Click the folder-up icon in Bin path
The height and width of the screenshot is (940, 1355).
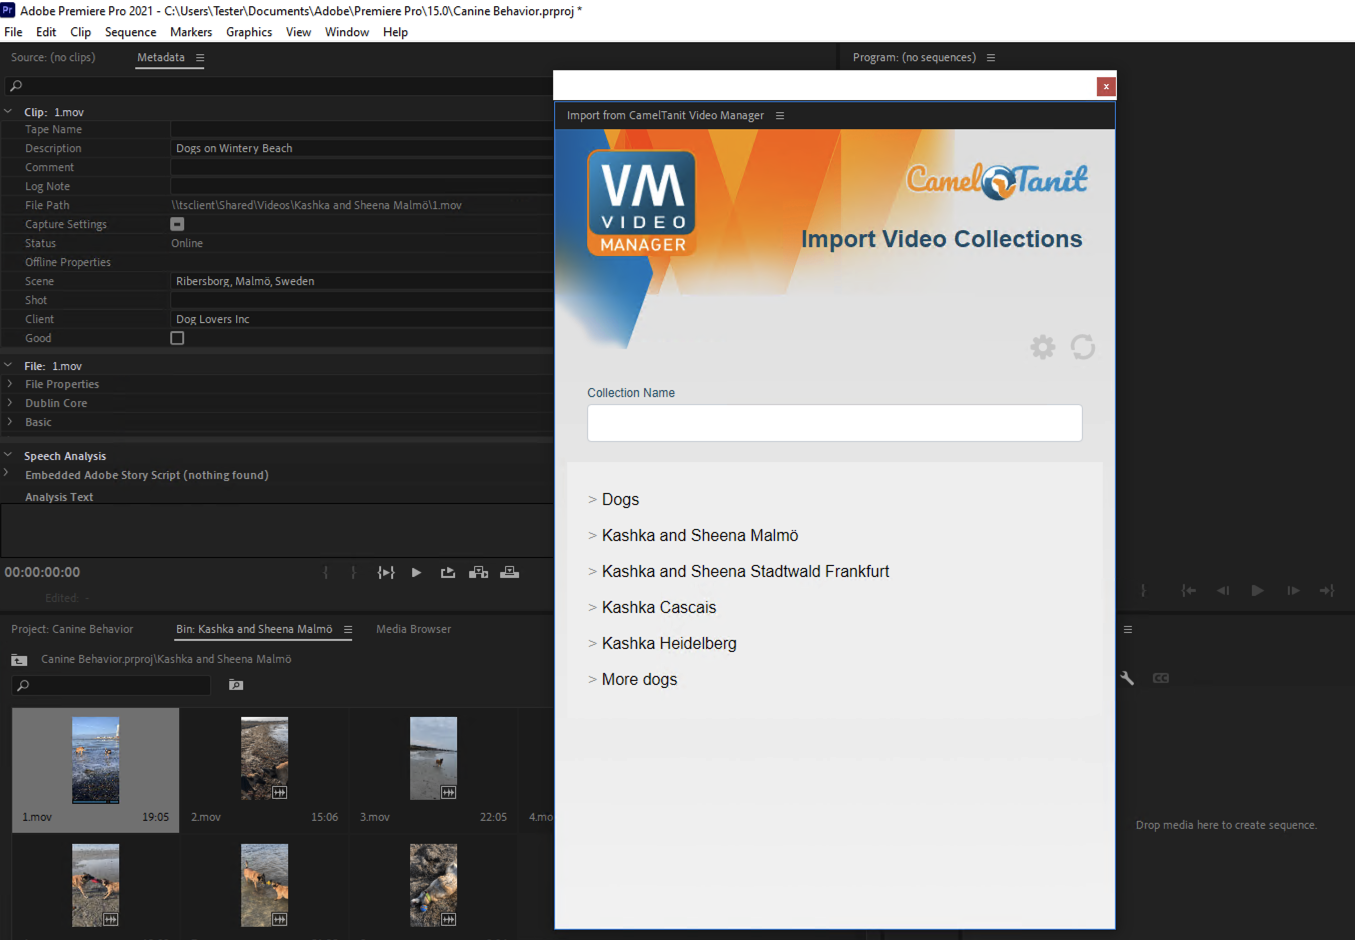click(19, 660)
